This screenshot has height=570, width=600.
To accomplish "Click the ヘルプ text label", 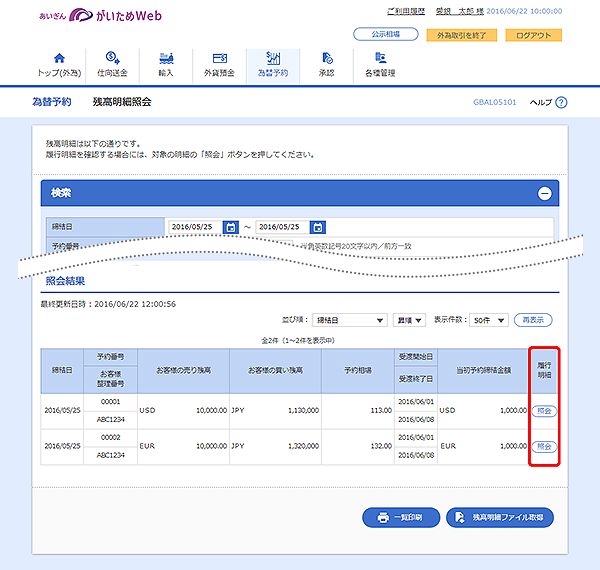I will pos(541,102).
